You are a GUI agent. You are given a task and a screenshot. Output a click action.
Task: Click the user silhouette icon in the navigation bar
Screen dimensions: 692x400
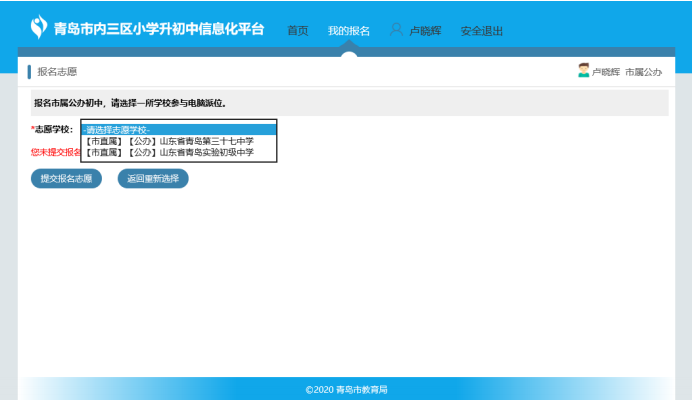pos(396,30)
